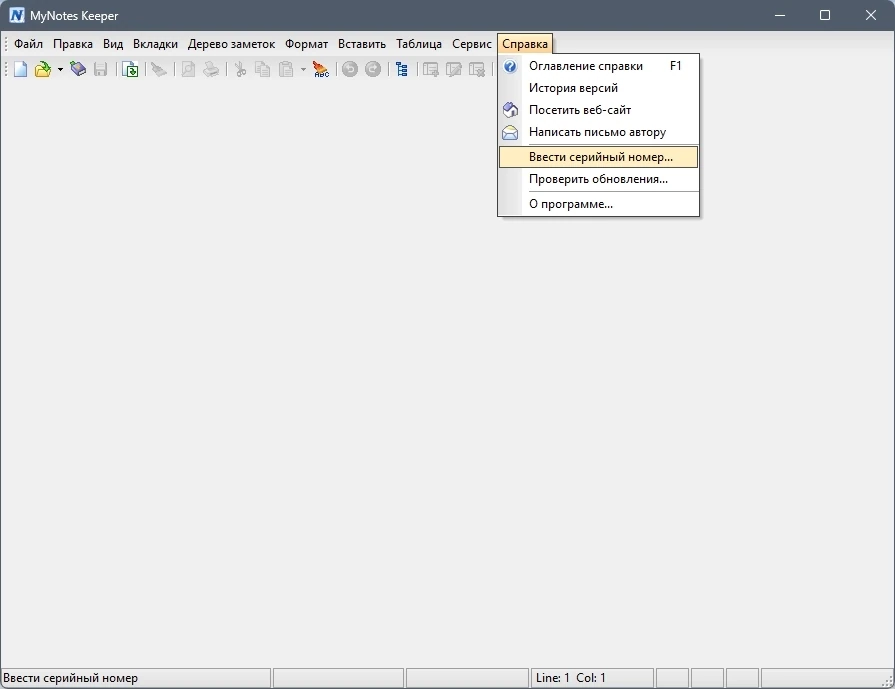Screen dimensions: 895x689
Task: Open the Таблица menu
Action: (x=419, y=44)
